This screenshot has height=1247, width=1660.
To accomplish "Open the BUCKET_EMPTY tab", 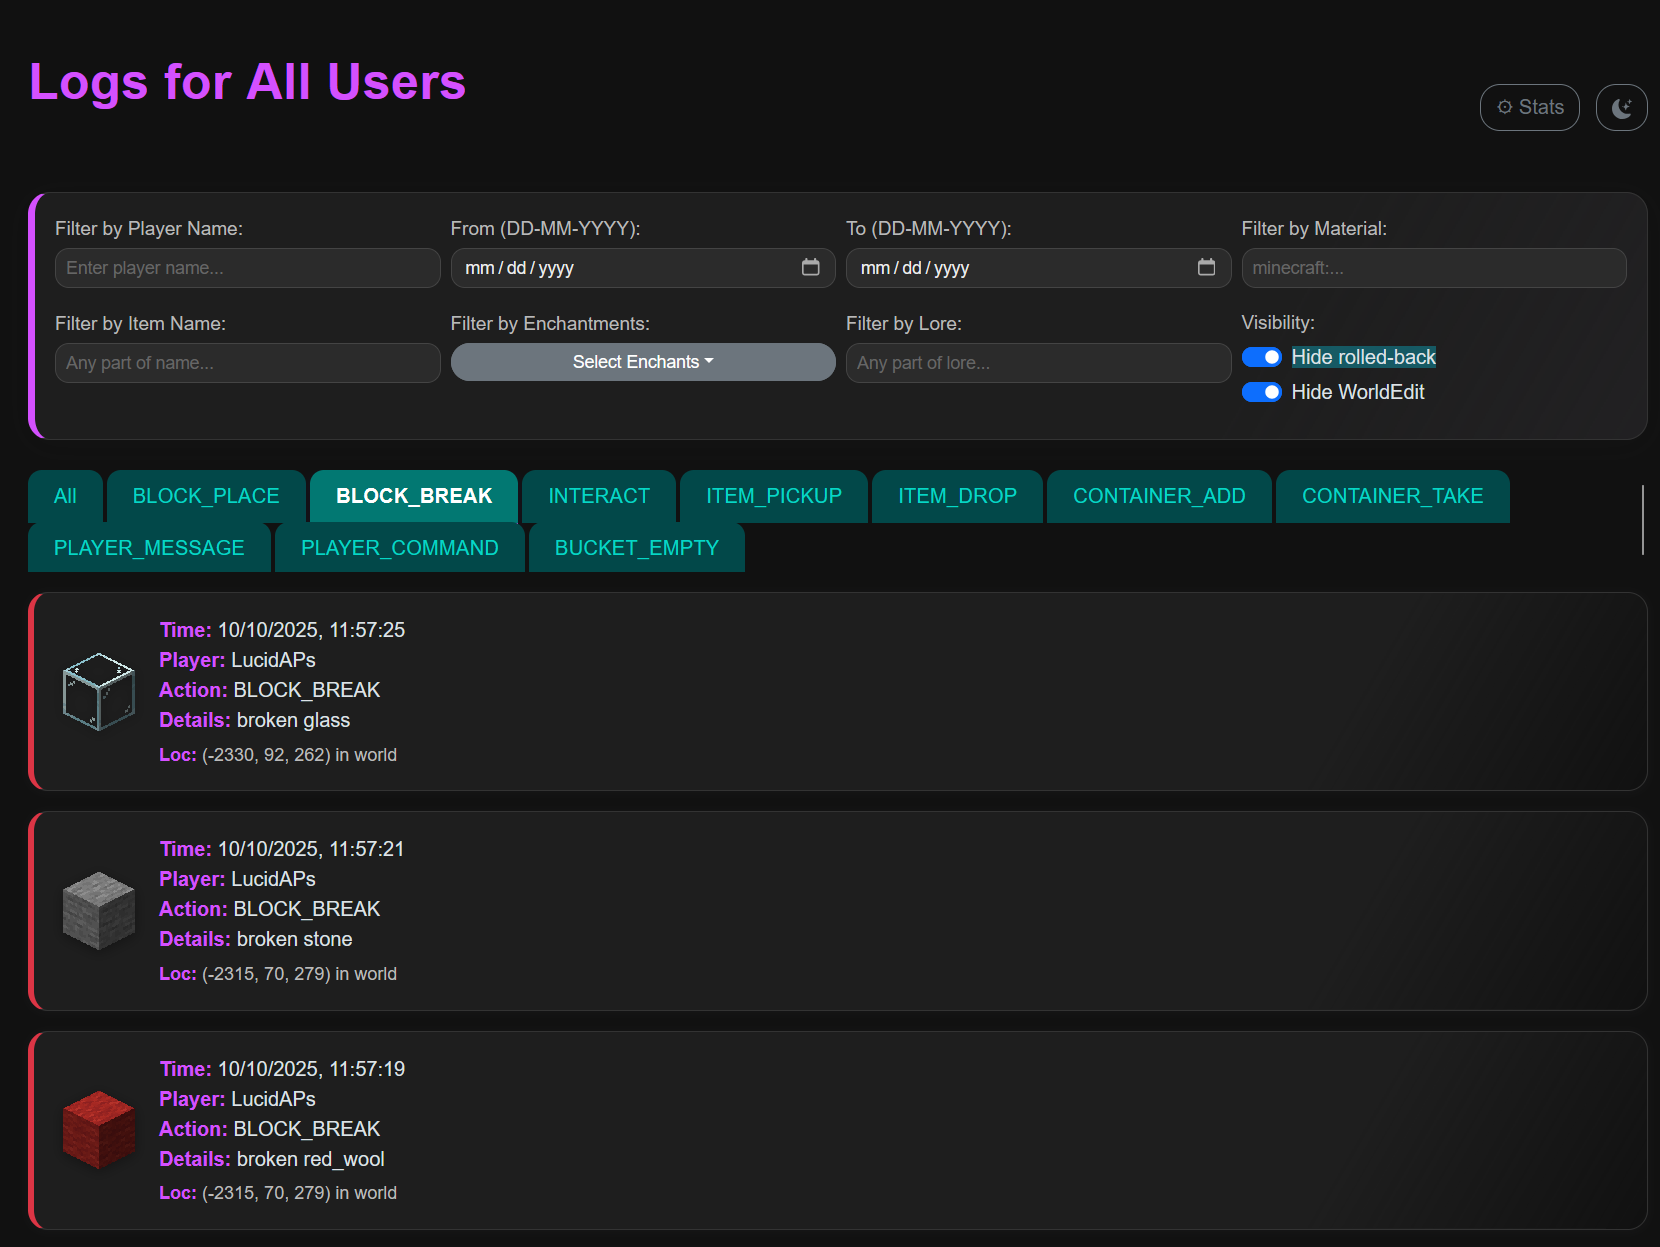I will 636,549.
